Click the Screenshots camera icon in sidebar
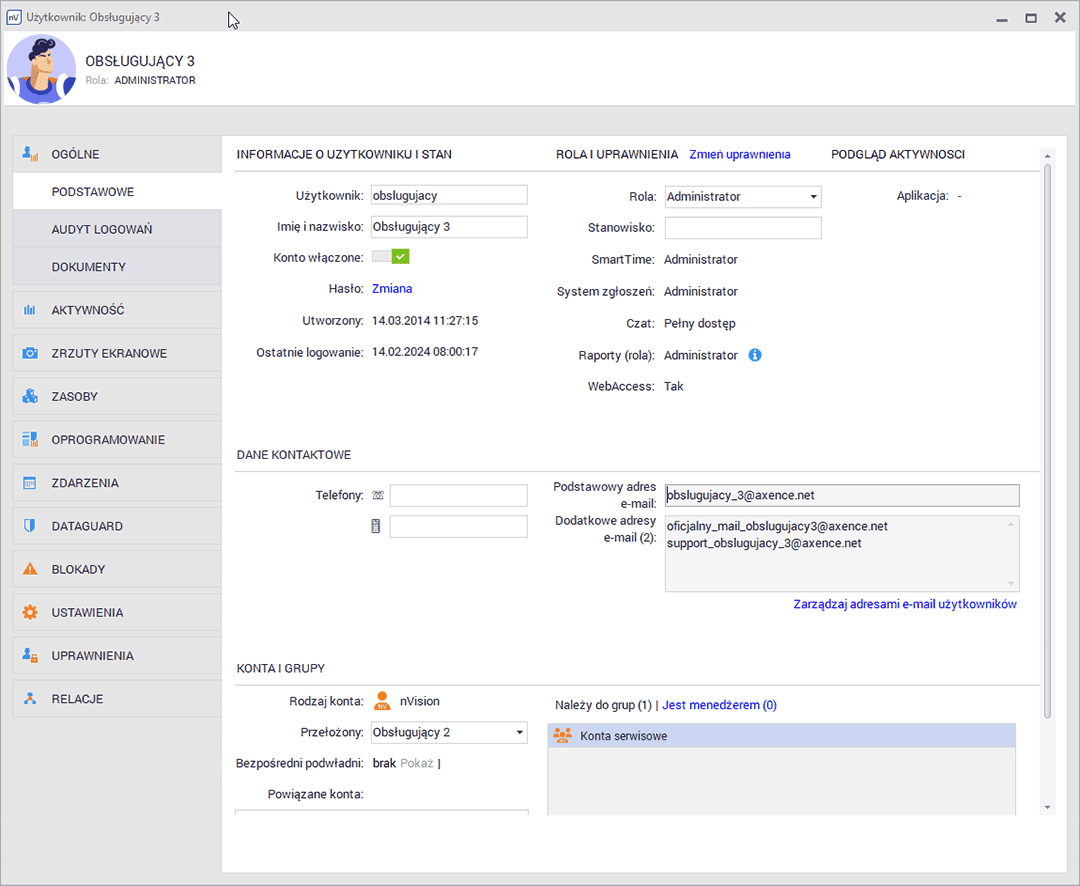This screenshot has height=886, width=1080. click(x=30, y=353)
